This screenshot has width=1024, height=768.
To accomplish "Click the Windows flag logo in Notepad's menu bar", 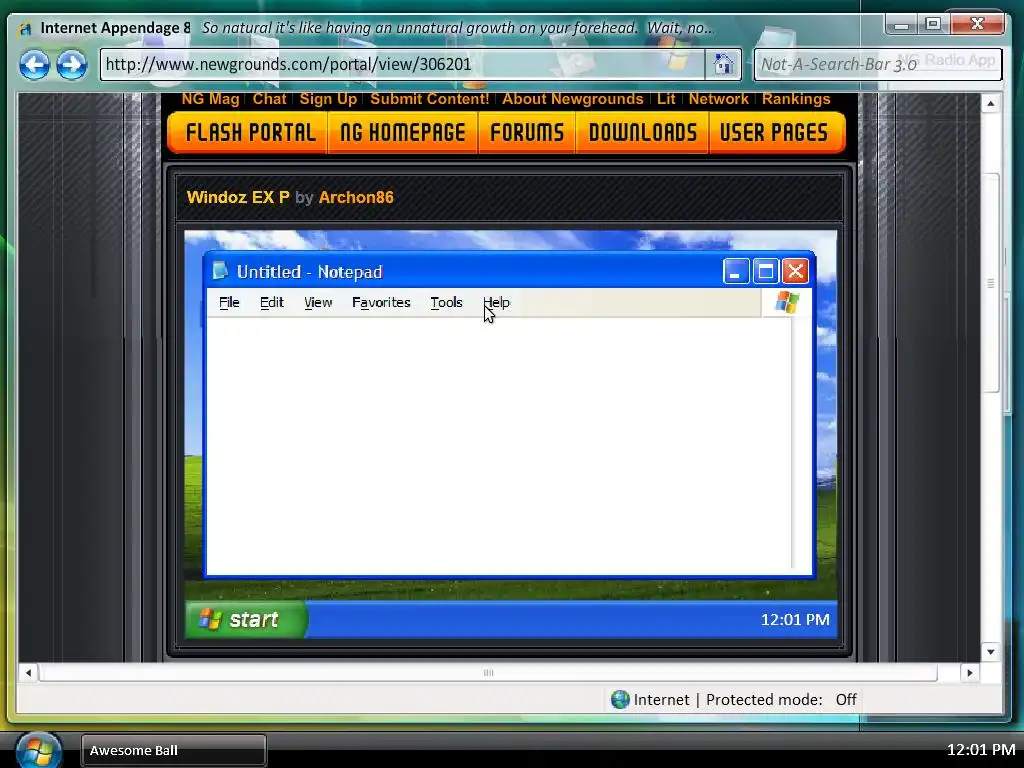I will click(787, 302).
